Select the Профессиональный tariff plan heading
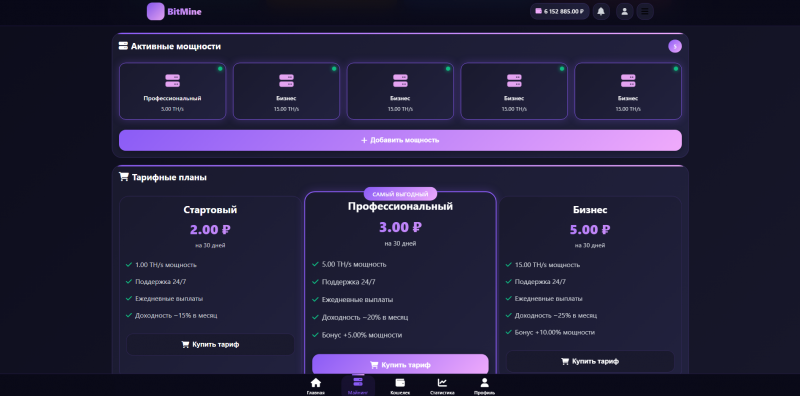 coord(401,207)
